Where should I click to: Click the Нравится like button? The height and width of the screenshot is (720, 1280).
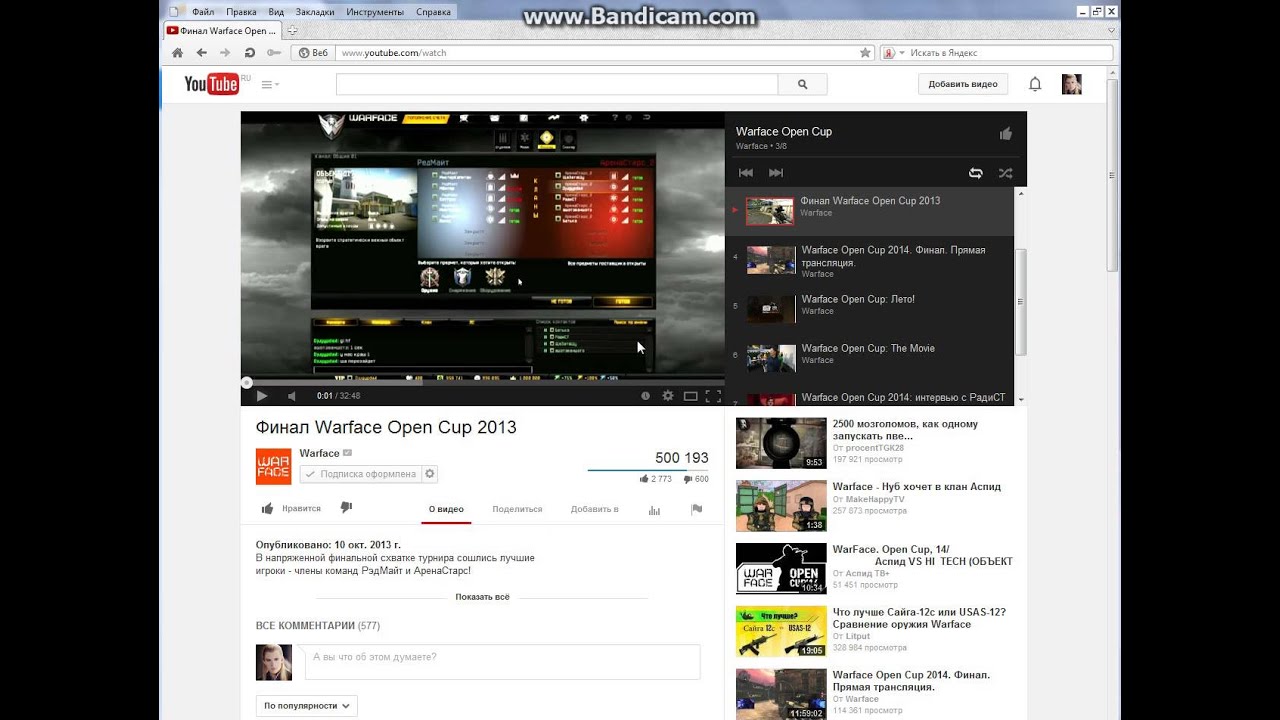coord(291,509)
